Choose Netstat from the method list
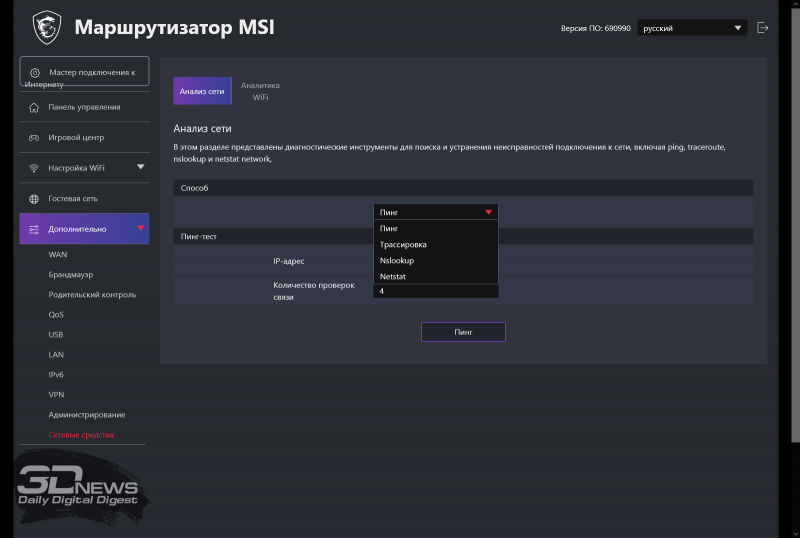 [436, 276]
